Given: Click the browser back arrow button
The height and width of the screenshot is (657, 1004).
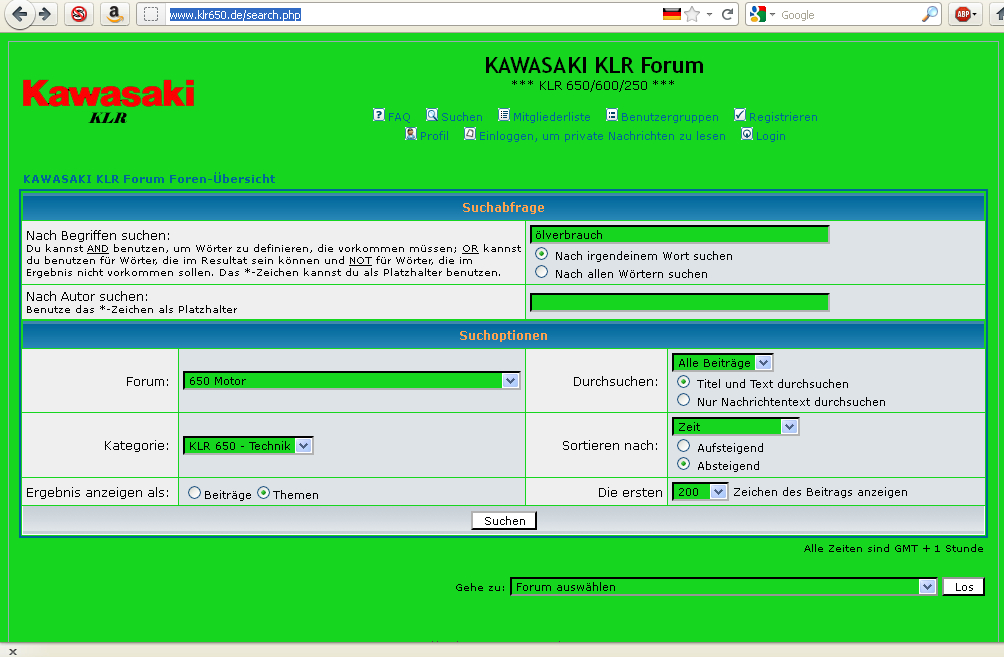Looking at the screenshot, I should pos(20,14).
